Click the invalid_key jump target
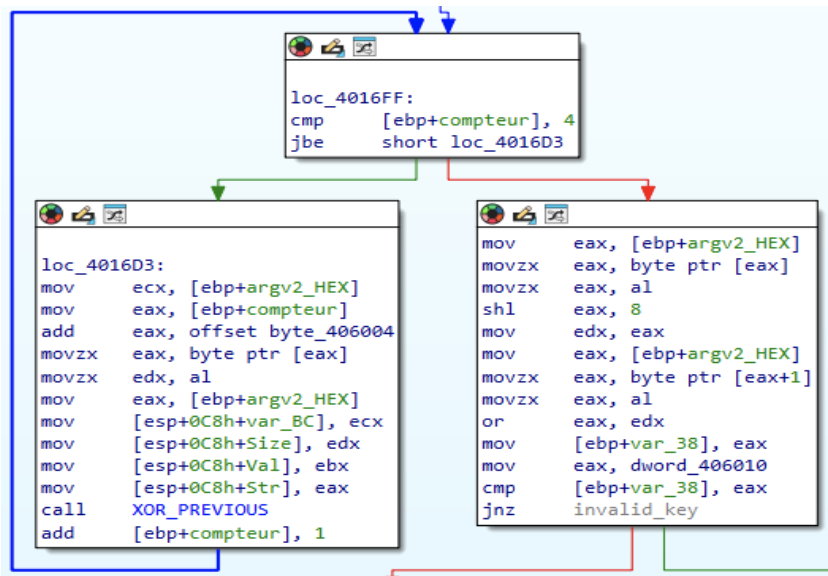The width and height of the screenshot is (828, 576). [x=635, y=510]
